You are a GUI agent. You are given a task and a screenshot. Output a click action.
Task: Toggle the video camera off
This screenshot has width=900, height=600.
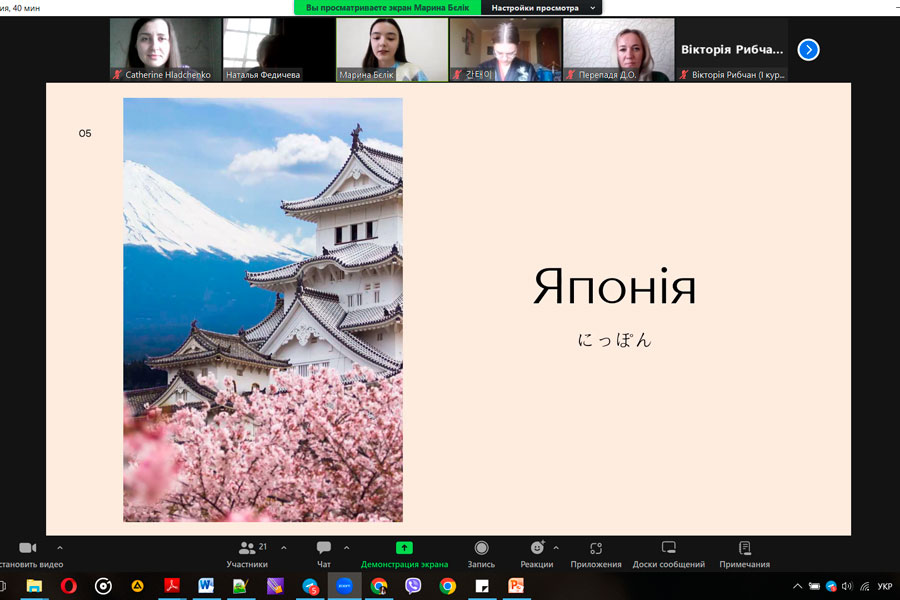click(28, 548)
